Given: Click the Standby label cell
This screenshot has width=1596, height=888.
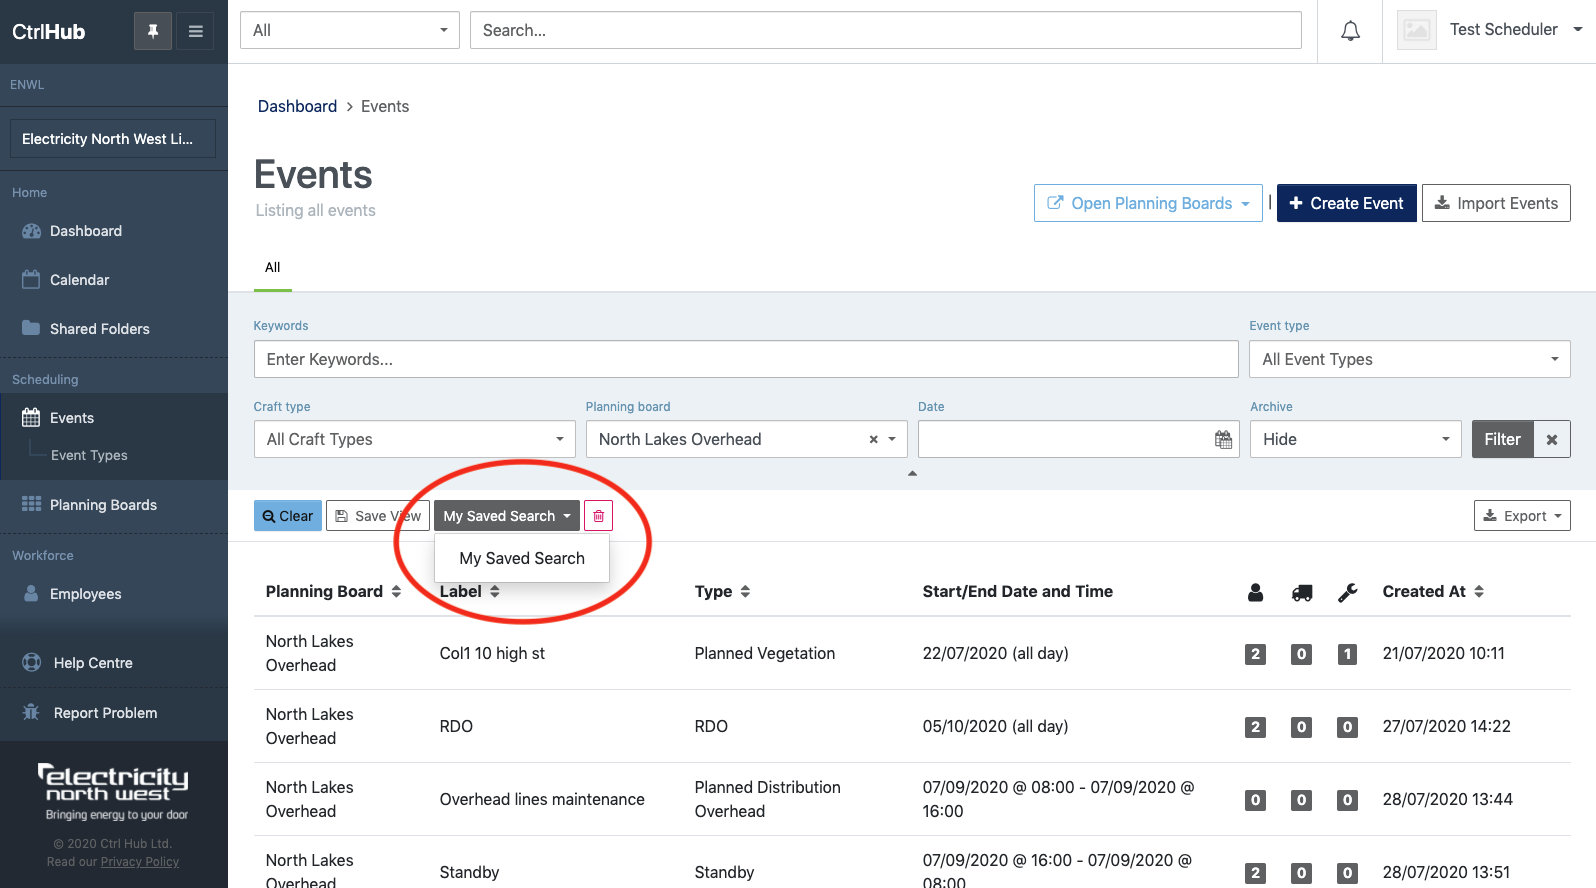Looking at the screenshot, I should pos(469,872).
